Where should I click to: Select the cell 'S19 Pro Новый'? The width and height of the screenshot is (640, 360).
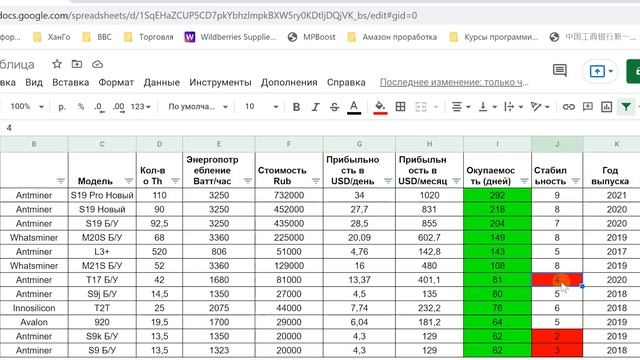click(x=102, y=195)
